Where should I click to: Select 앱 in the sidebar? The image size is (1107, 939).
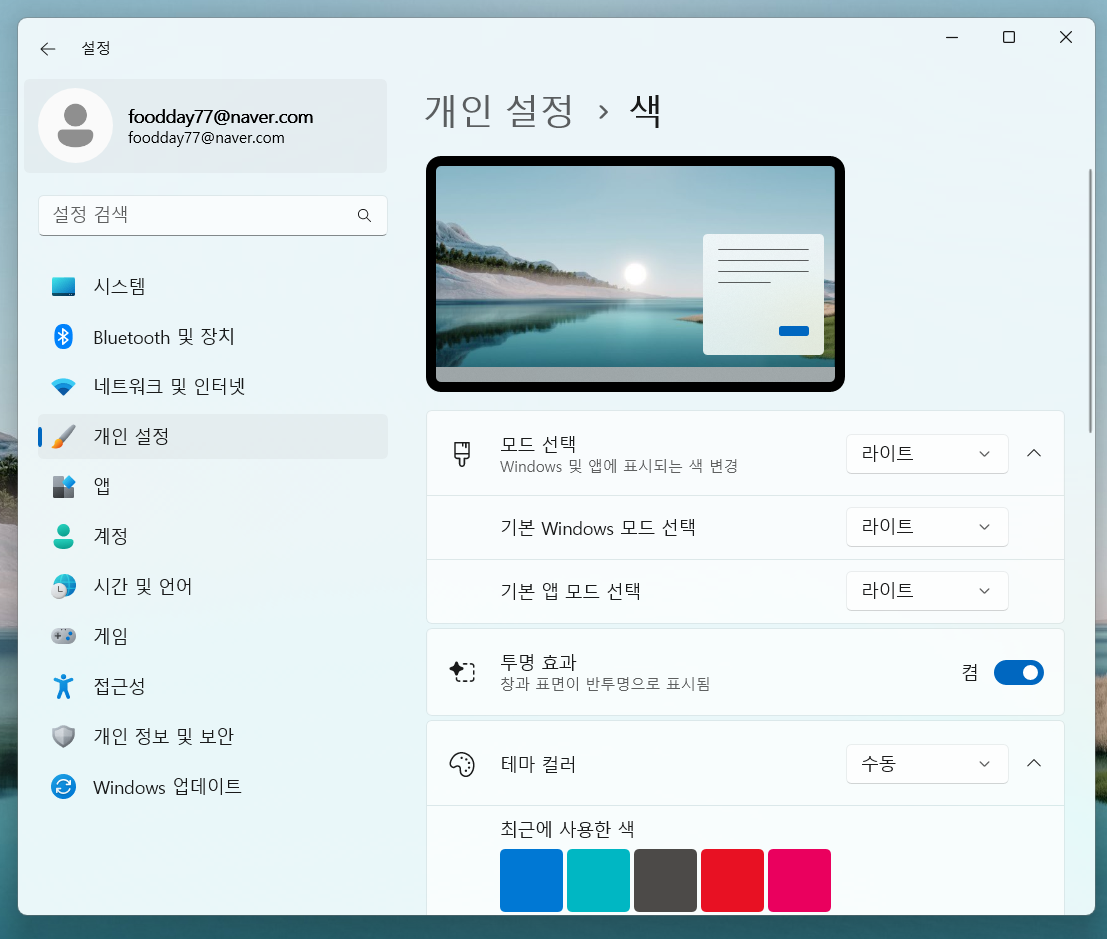[213, 486]
